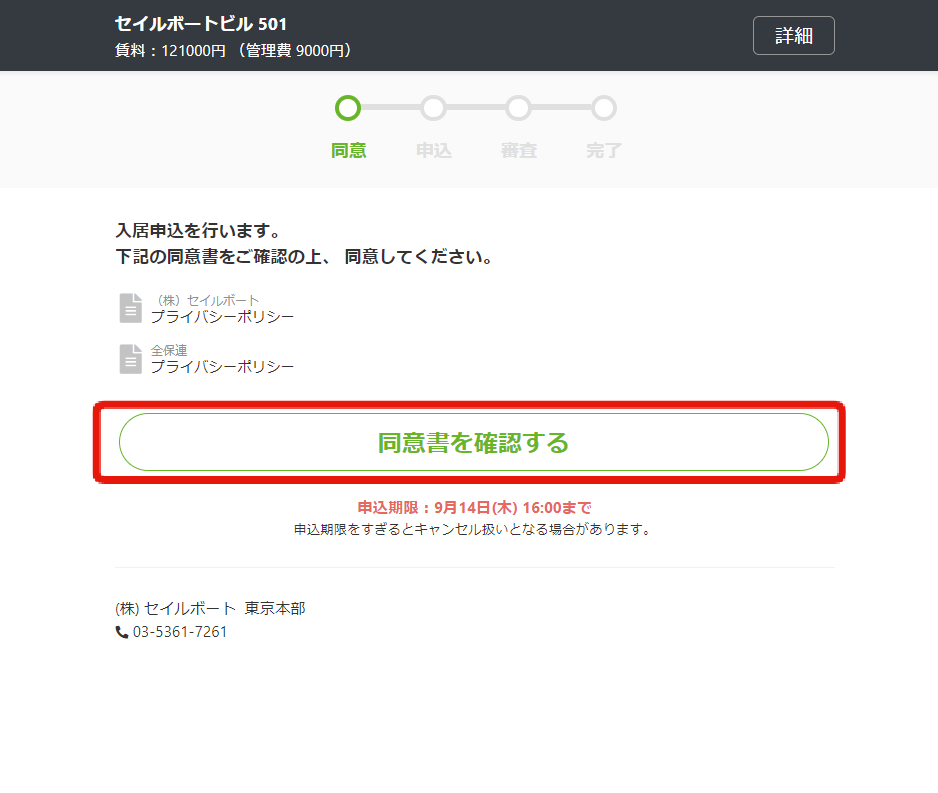The width and height of the screenshot is (938, 793).
Task: Click the 申込 step label
Action: click(x=434, y=150)
